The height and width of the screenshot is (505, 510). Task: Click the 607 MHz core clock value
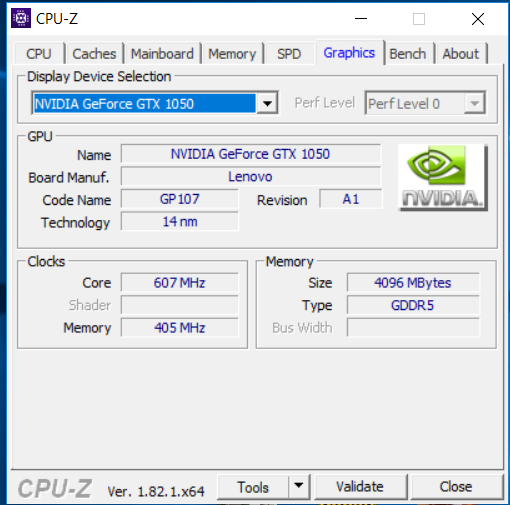tap(180, 283)
